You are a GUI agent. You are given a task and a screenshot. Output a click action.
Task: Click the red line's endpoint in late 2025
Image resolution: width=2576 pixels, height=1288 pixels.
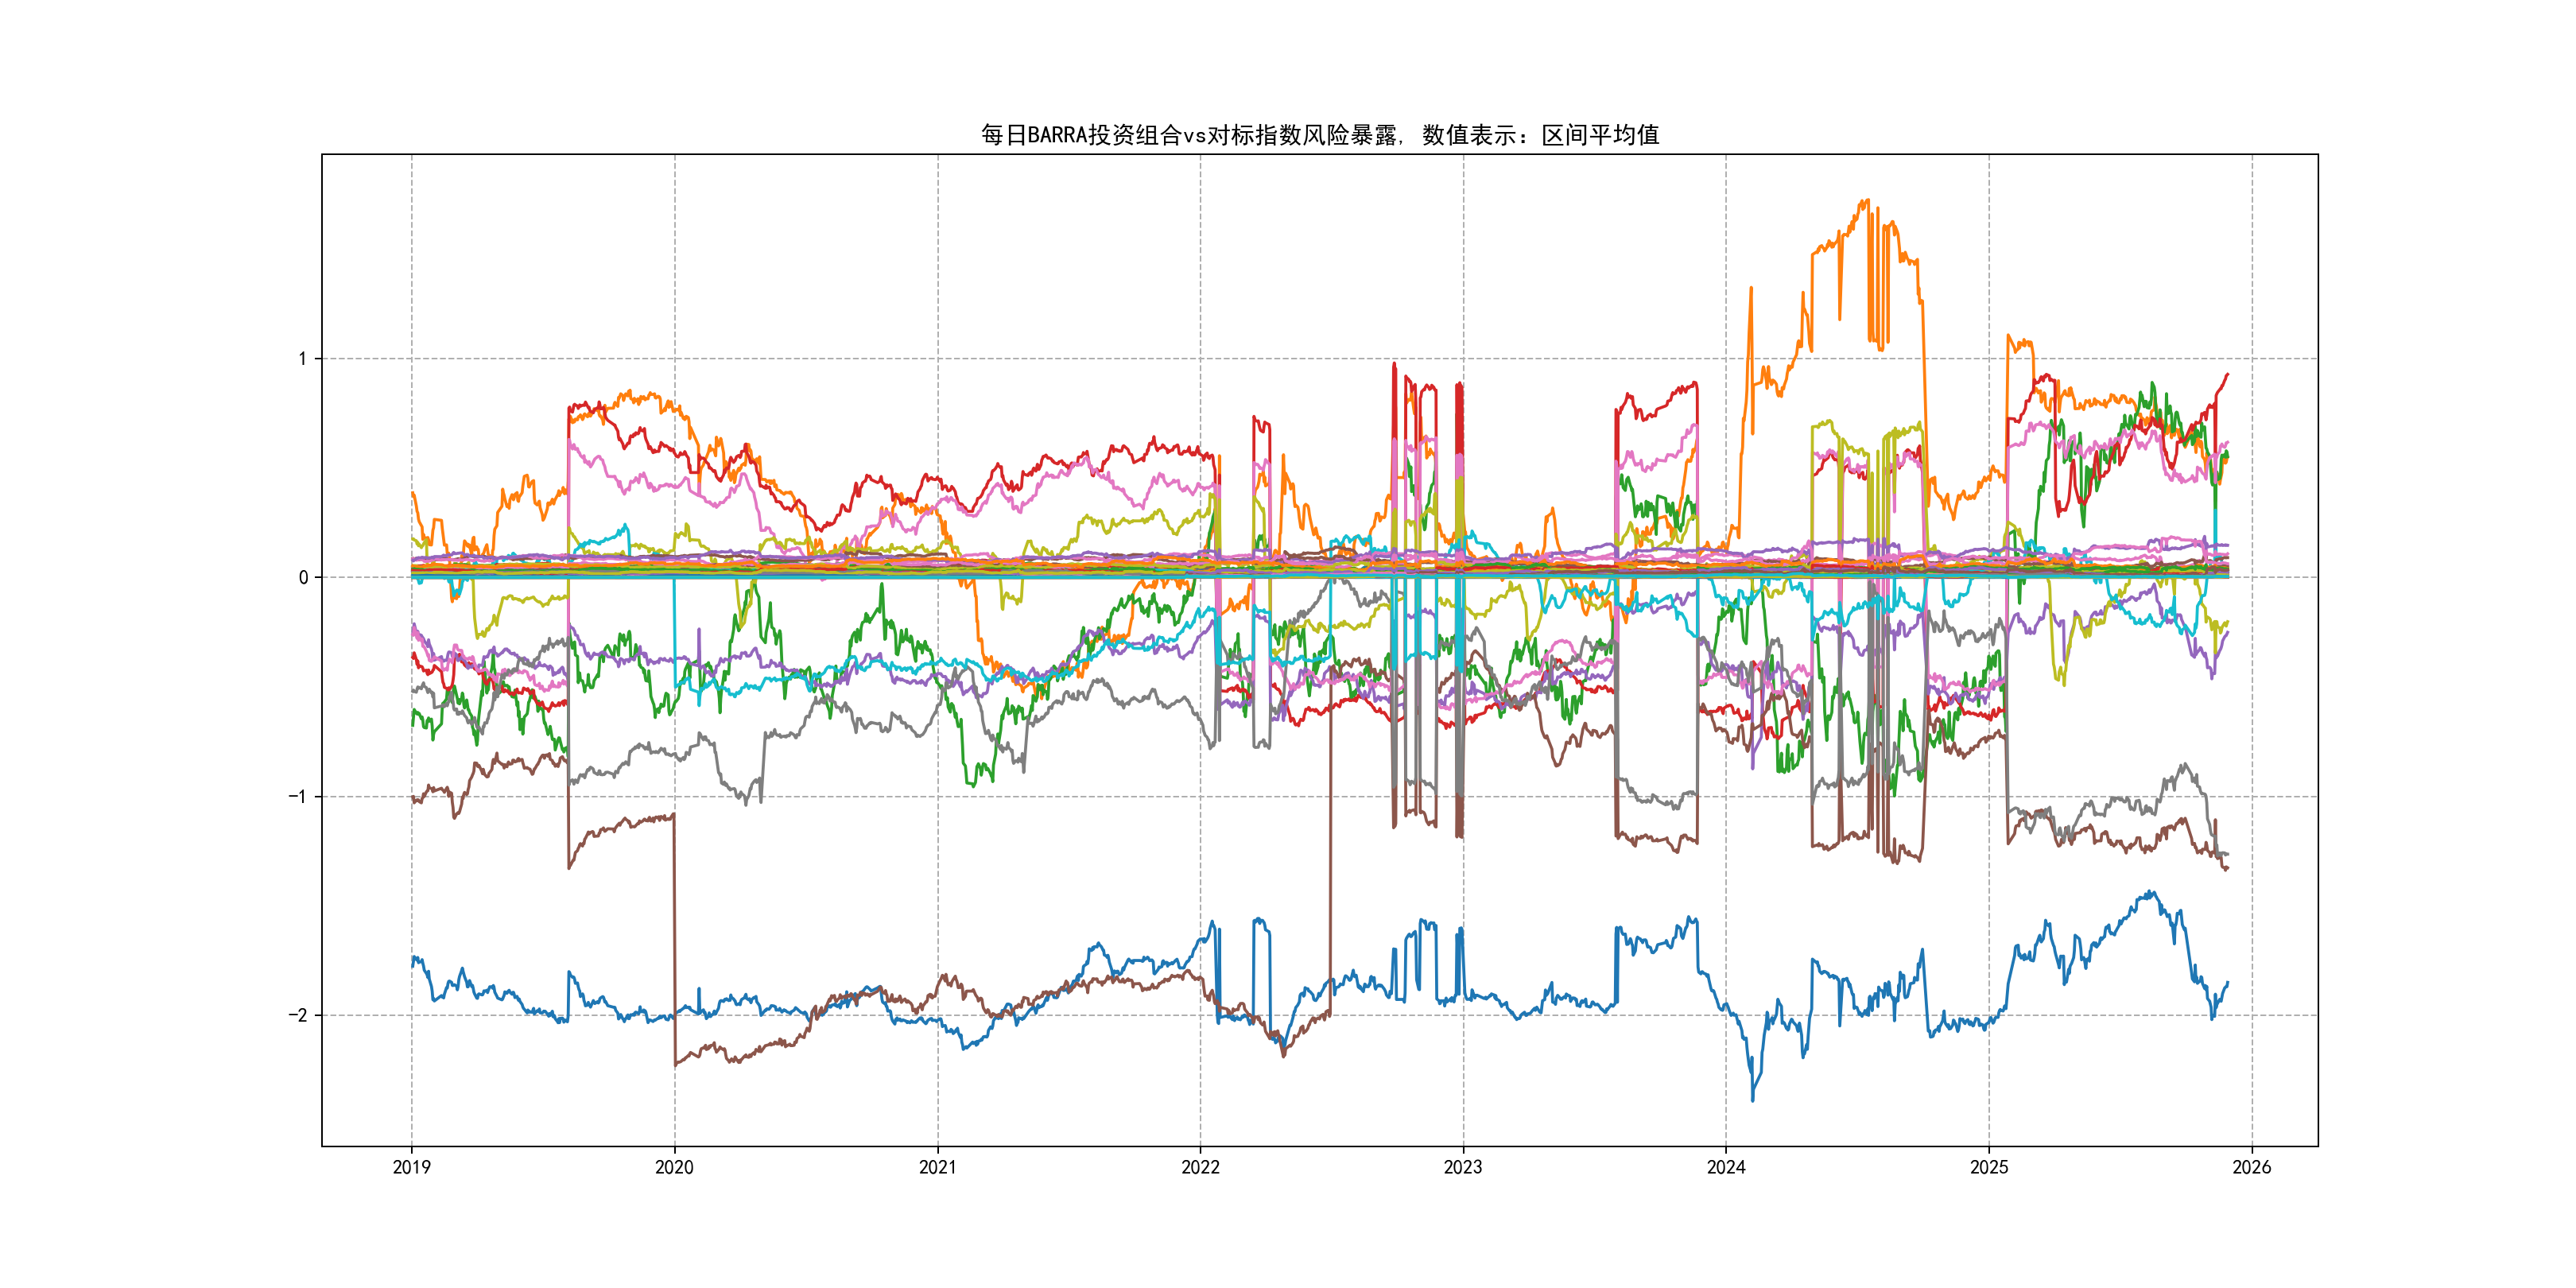point(2227,374)
